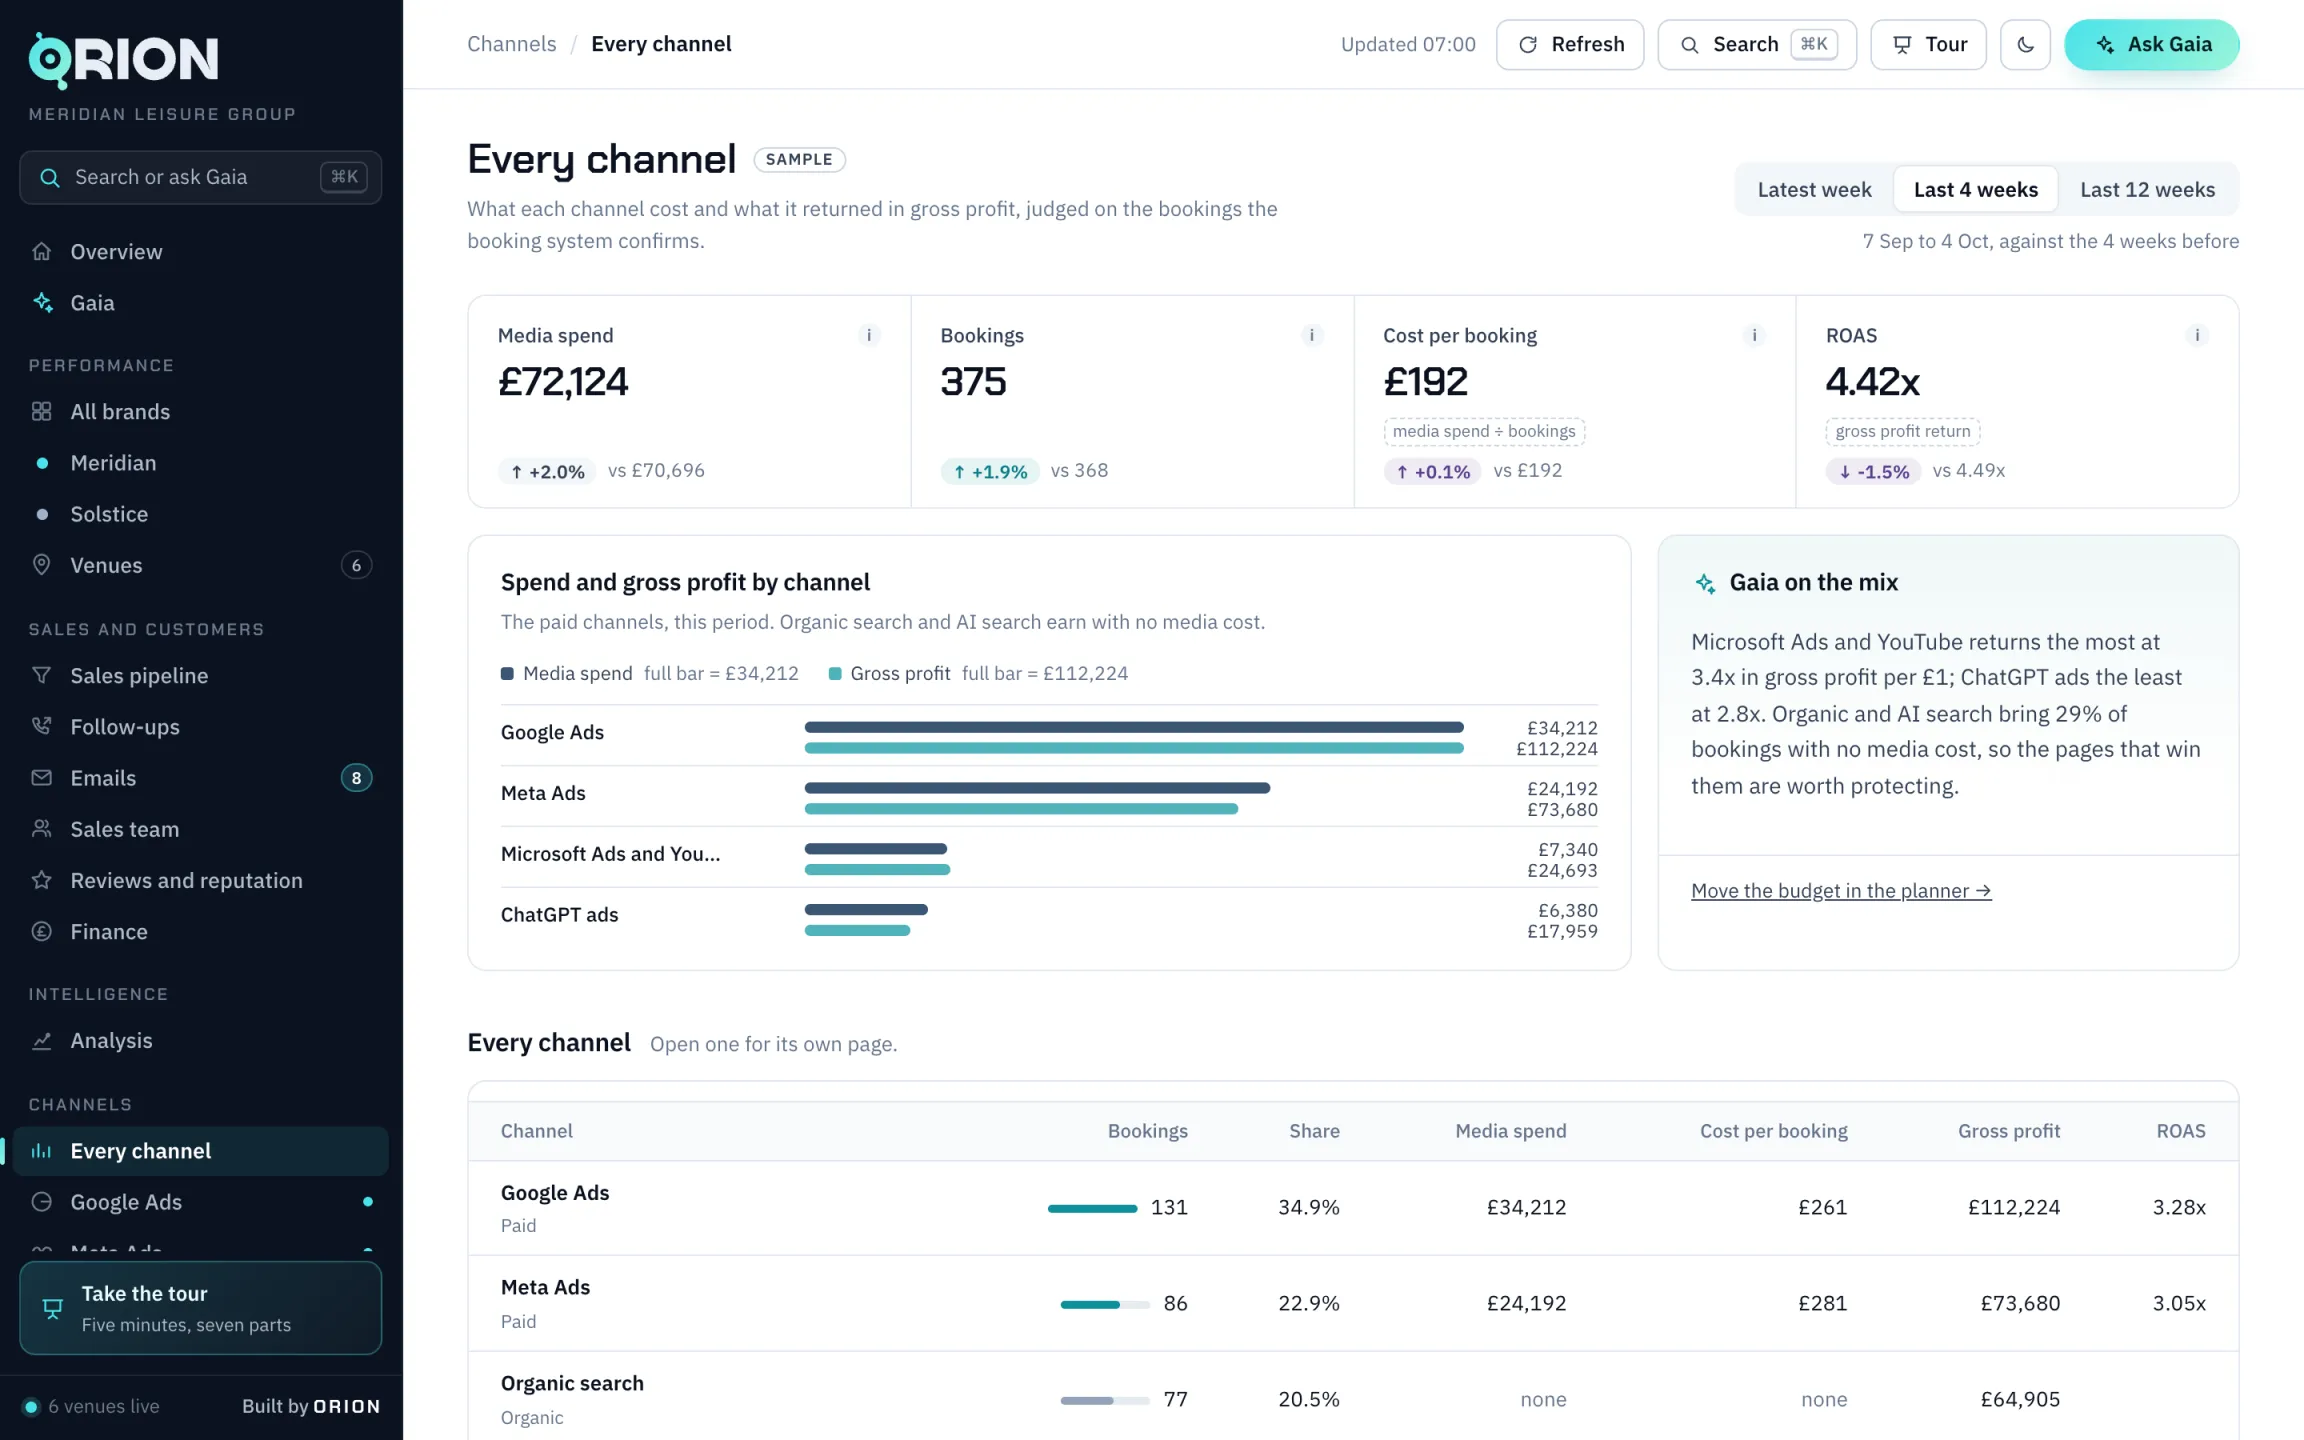Click the All brands grid icon
This screenshot has width=2304, height=1440.
[x=41, y=411]
